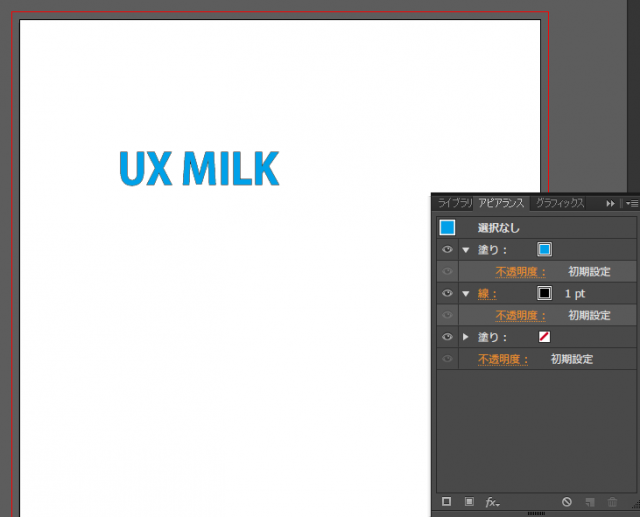Click the trash Delete Selected Item icon
This screenshot has height=517, width=640.
point(613,501)
